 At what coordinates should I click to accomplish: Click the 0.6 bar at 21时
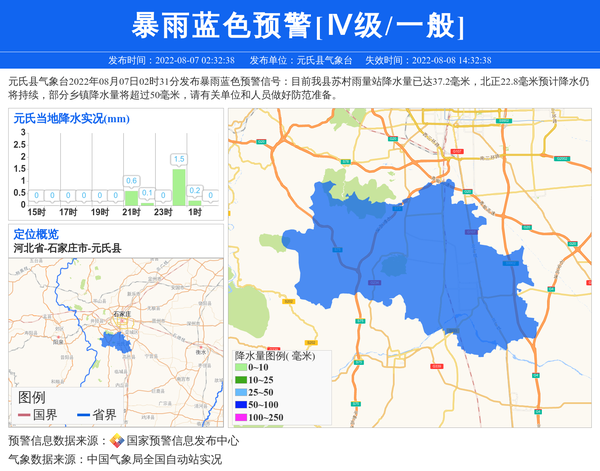(x=131, y=198)
